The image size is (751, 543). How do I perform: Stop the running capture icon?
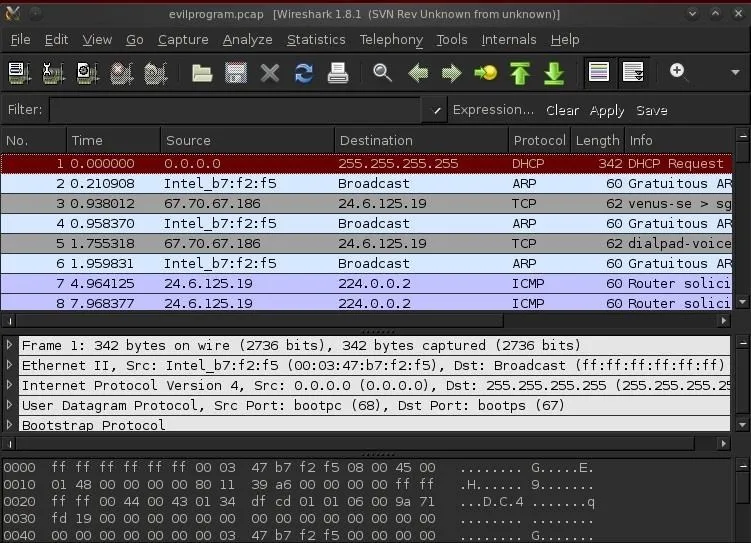(122, 73)
